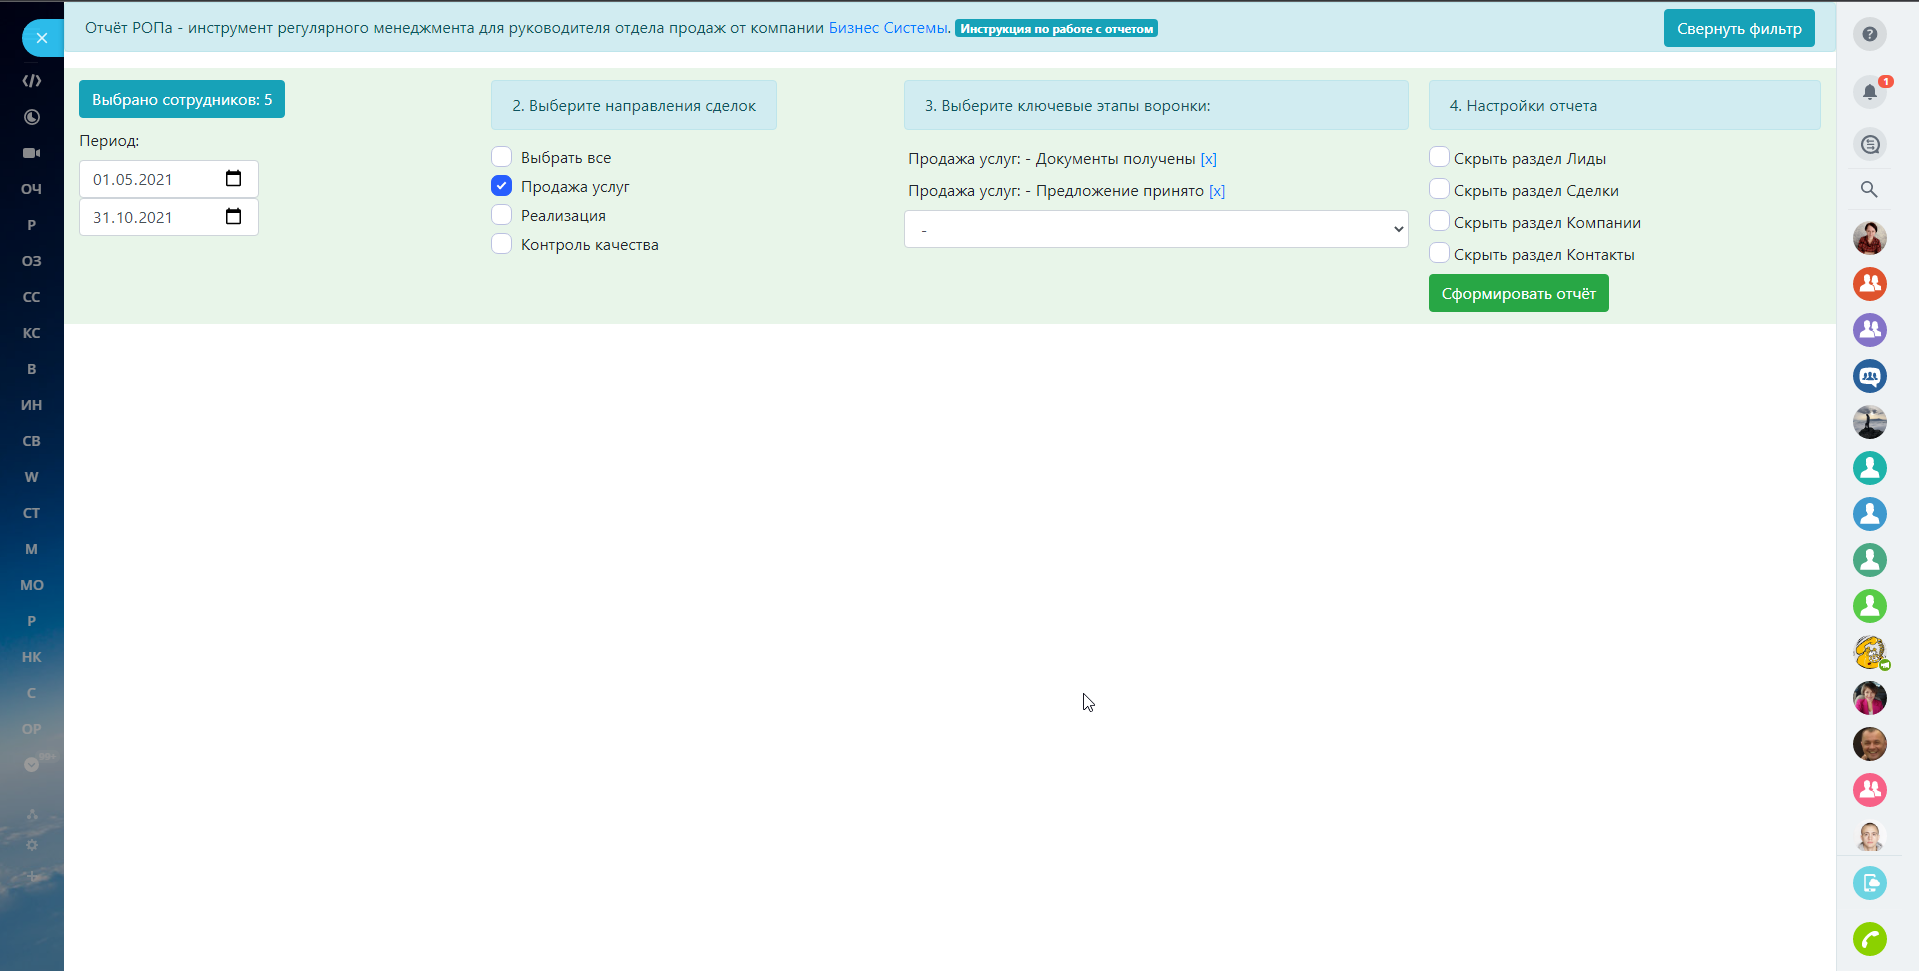Image resolution: width=1919 pixels, height=971 pixels.
Task: Tick the 'Контроль качества' checkbox
Action: tap(502, 244)
